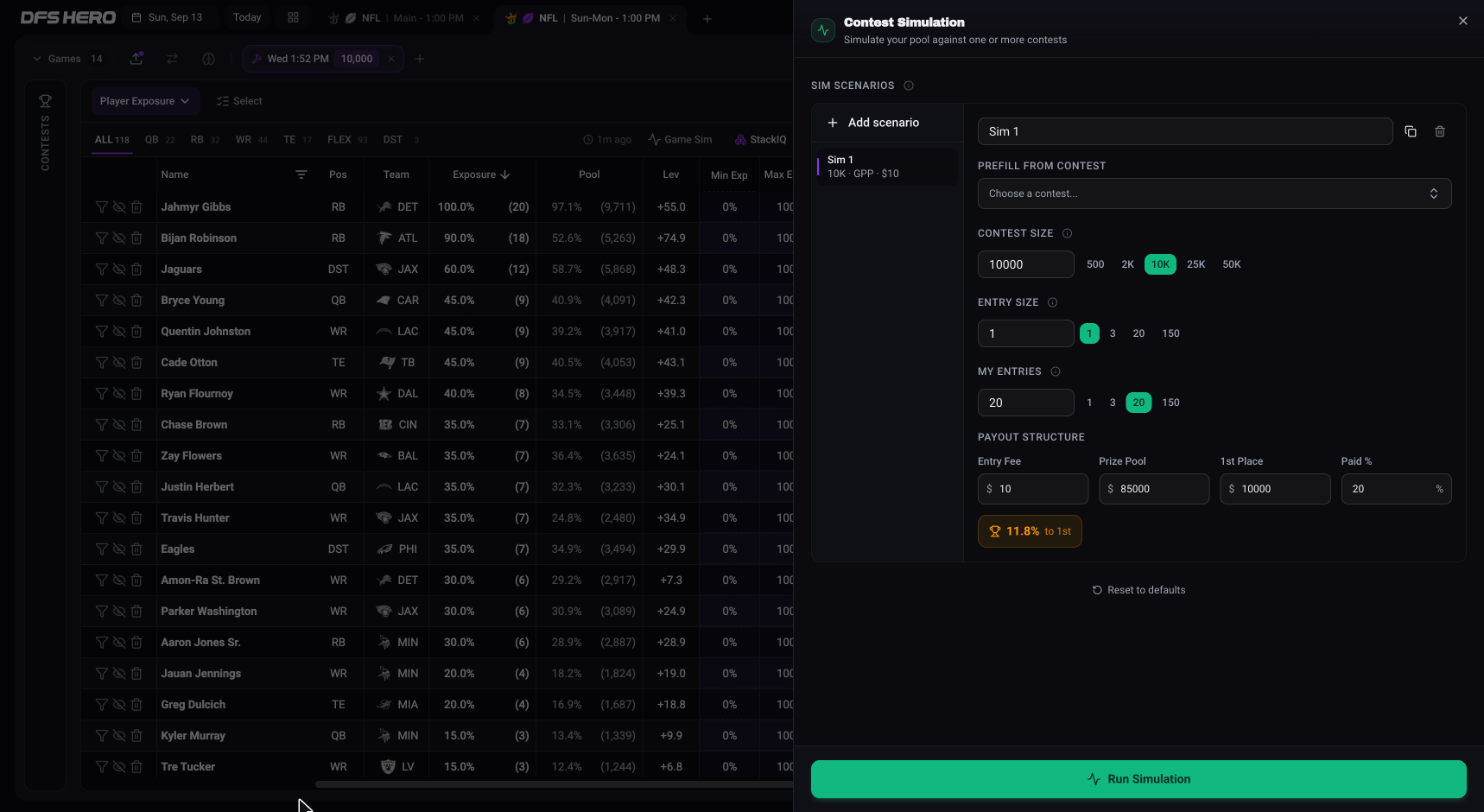Remove the Wed 1:52 PM build chip
Image resolution: width=1484 pixels, height=812 pixels.
pos(391,59)
